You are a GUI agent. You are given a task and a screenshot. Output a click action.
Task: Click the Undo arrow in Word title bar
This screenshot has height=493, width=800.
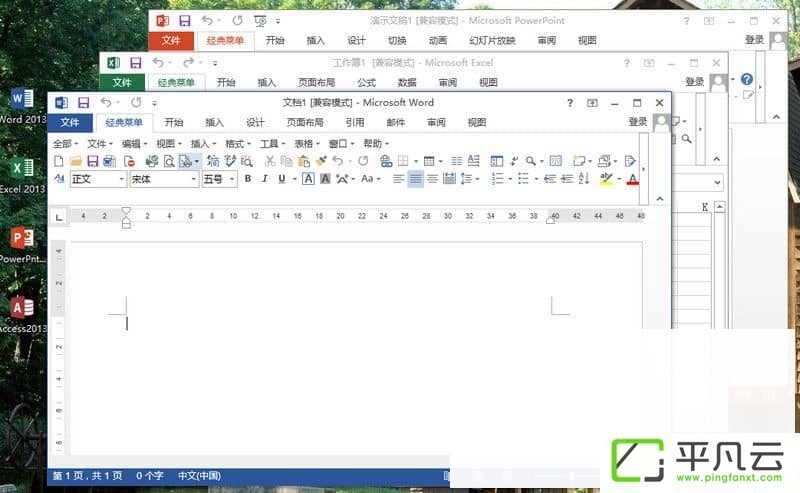tap(106, 103)
